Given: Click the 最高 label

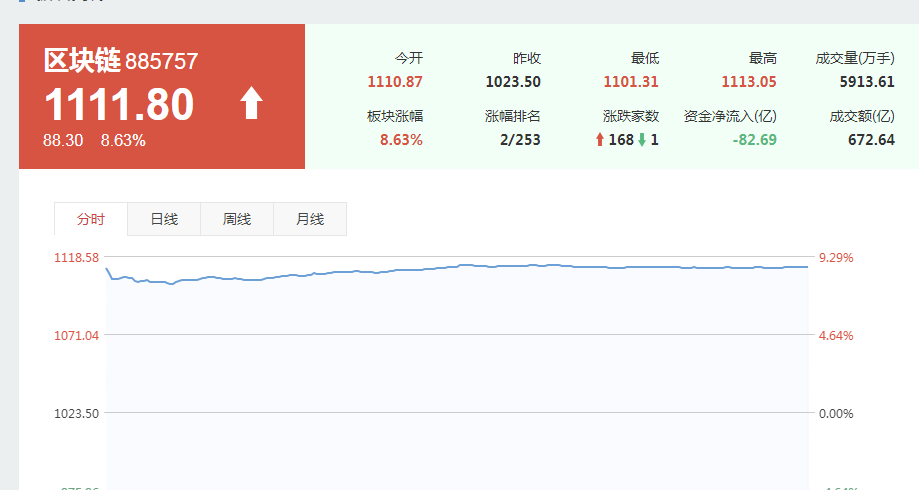Looking at the screenshot, I should click(x=763, y=58).
